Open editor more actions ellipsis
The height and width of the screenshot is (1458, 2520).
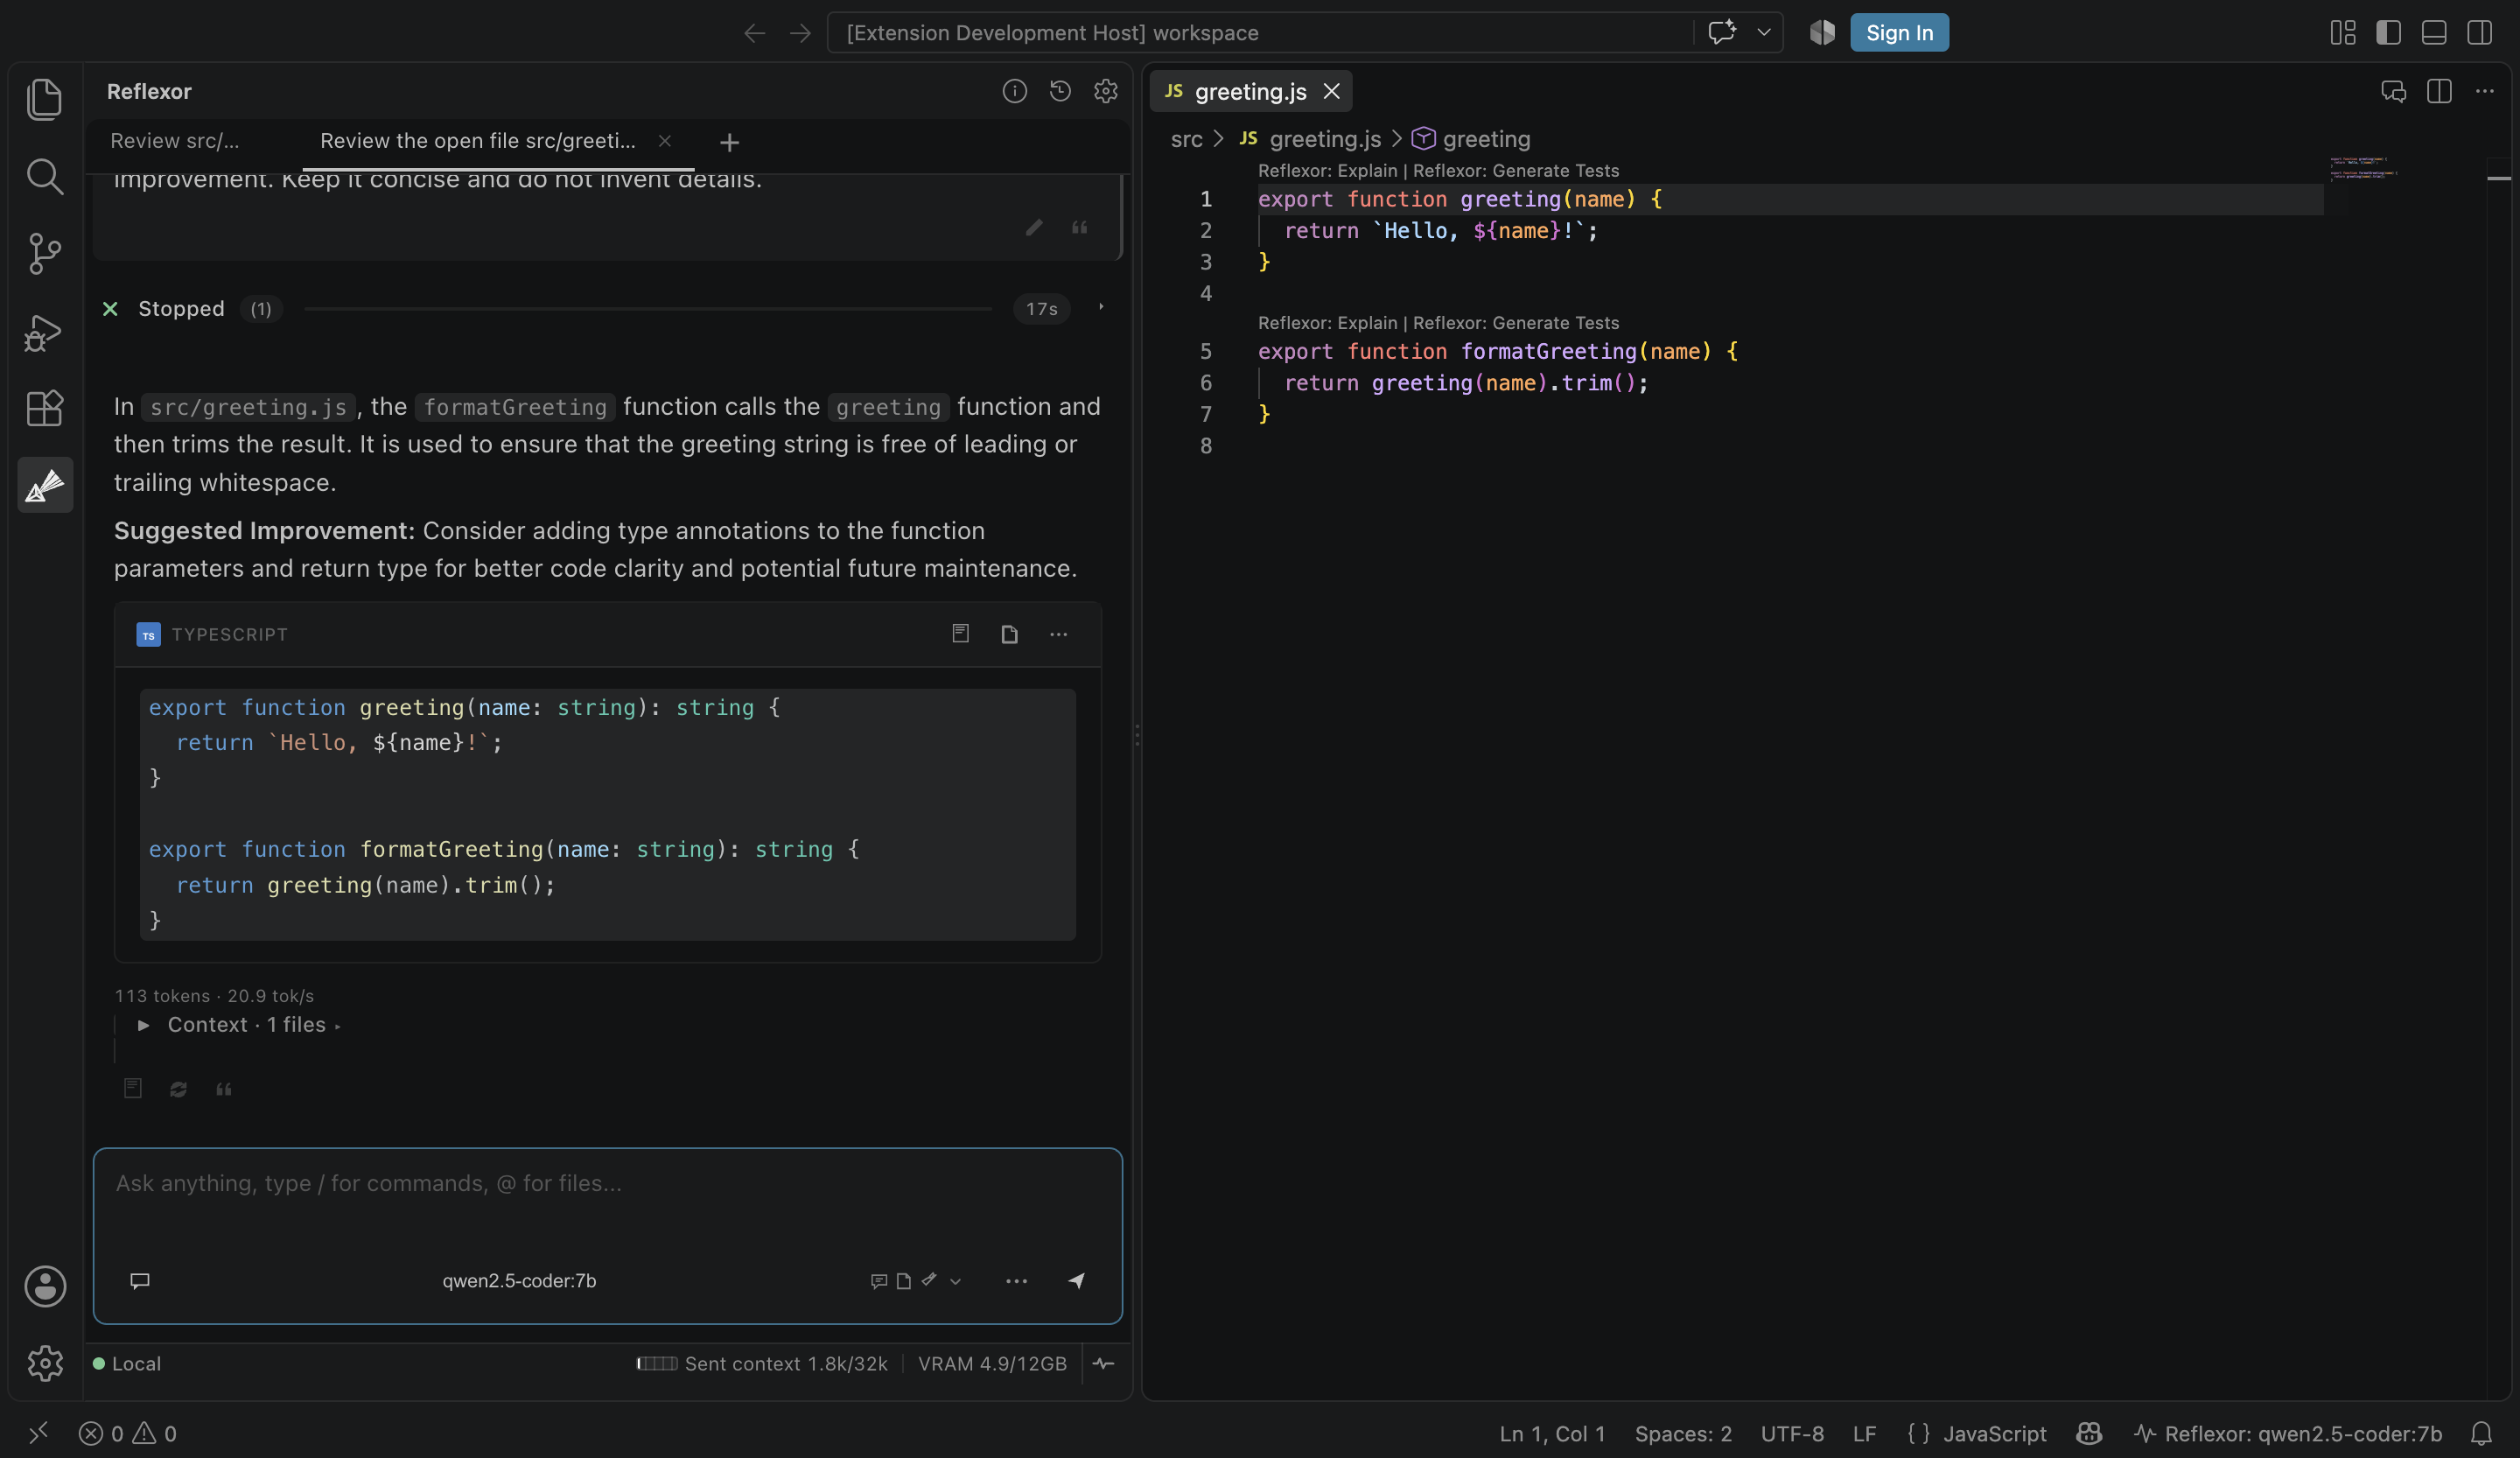point(2484,91)
